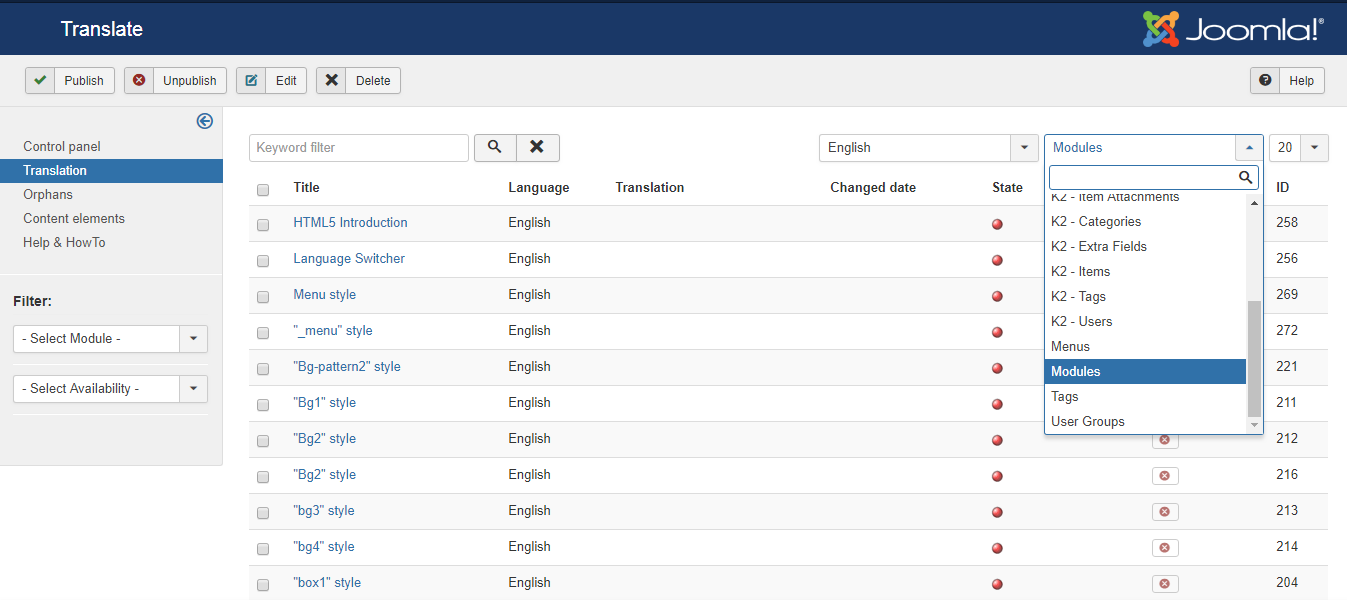Toggle the select-all checkbox in table header
Viewport: 1347px width, 600px height.
pyautogui.click(x=263, y=189)
